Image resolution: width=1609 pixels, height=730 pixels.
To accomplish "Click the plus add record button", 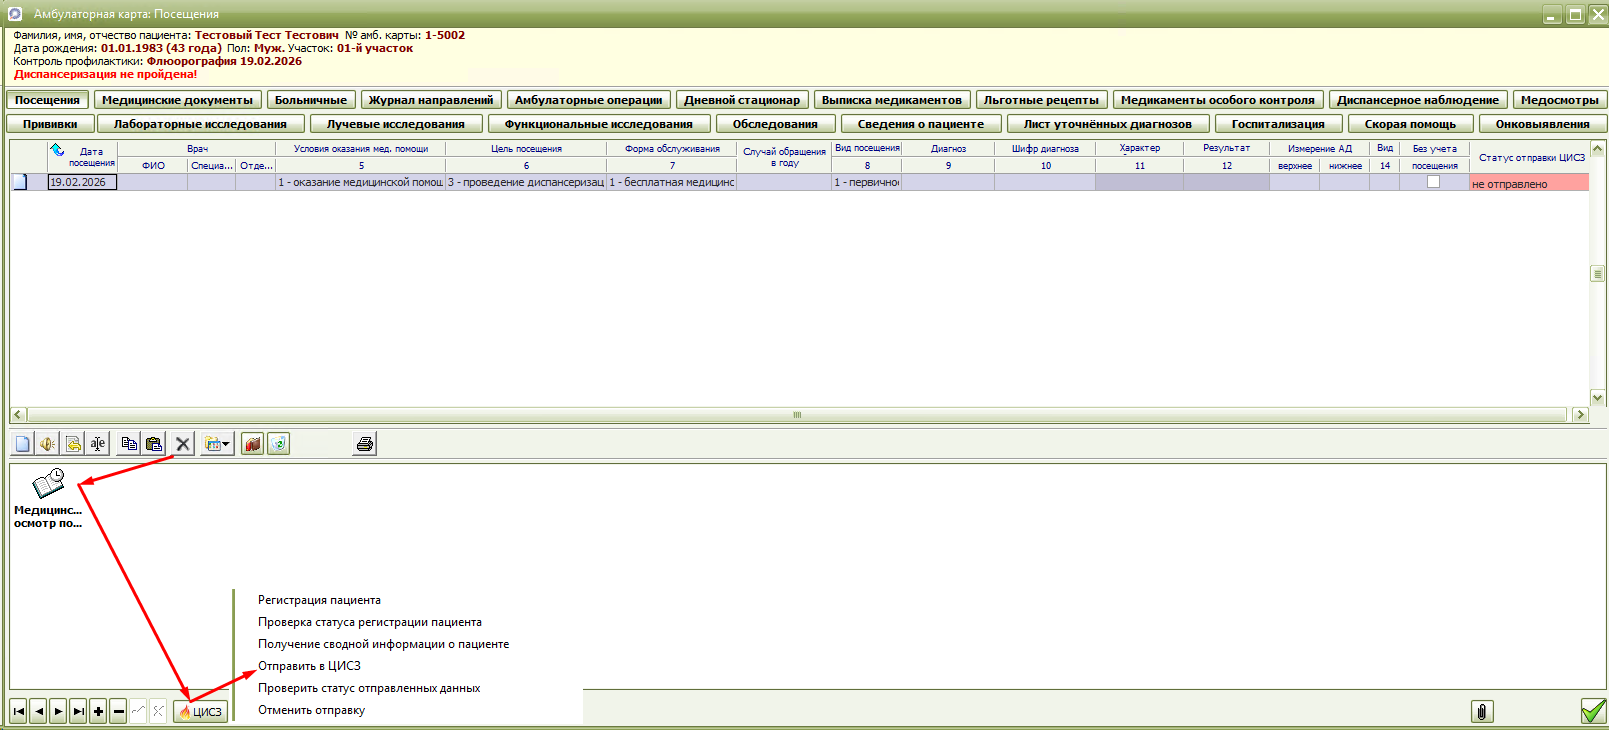I will click(x=98, y=711).
